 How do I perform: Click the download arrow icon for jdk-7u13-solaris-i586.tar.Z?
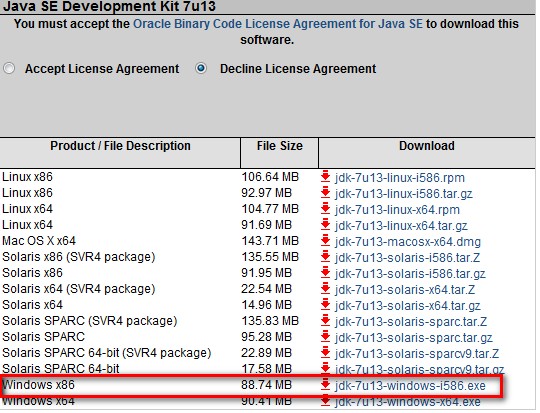click(x=325, y=257)
